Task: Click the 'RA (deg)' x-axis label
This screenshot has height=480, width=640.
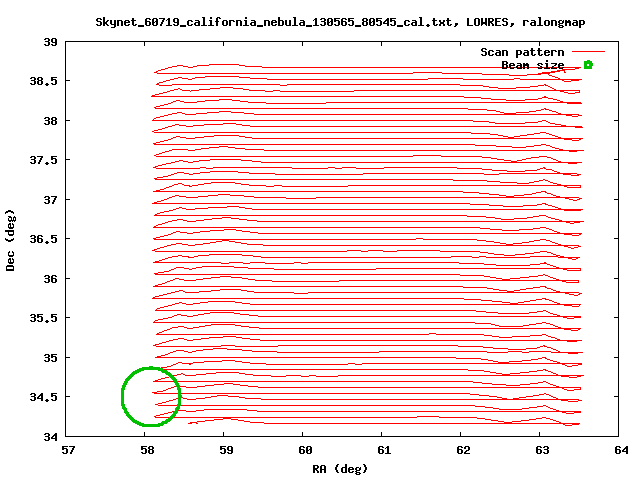Action: pos(340,469)
